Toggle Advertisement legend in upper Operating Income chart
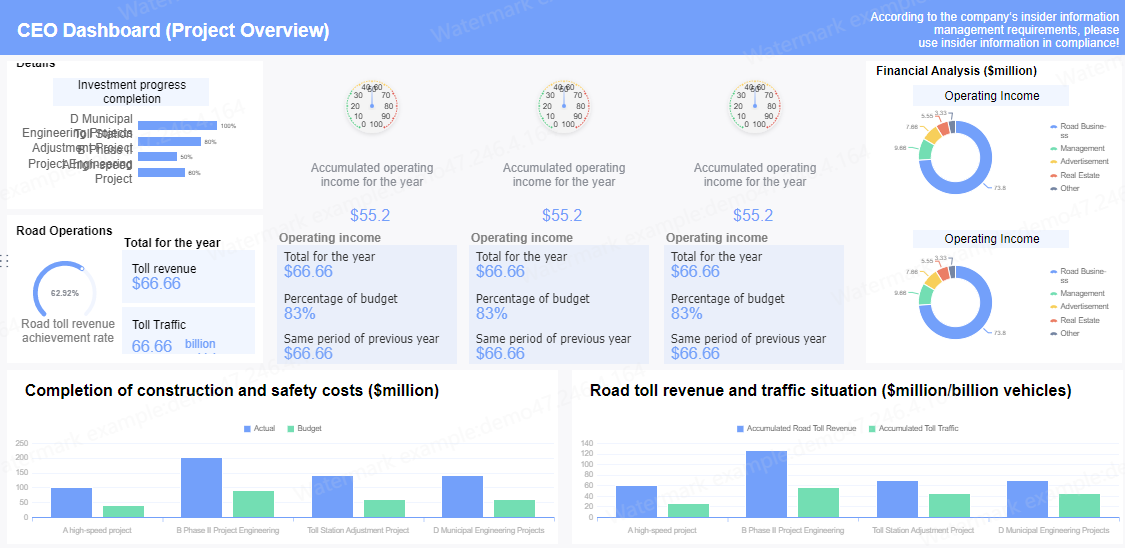The height and width of the screenshot is (548, 1125). click(1079, 162)
